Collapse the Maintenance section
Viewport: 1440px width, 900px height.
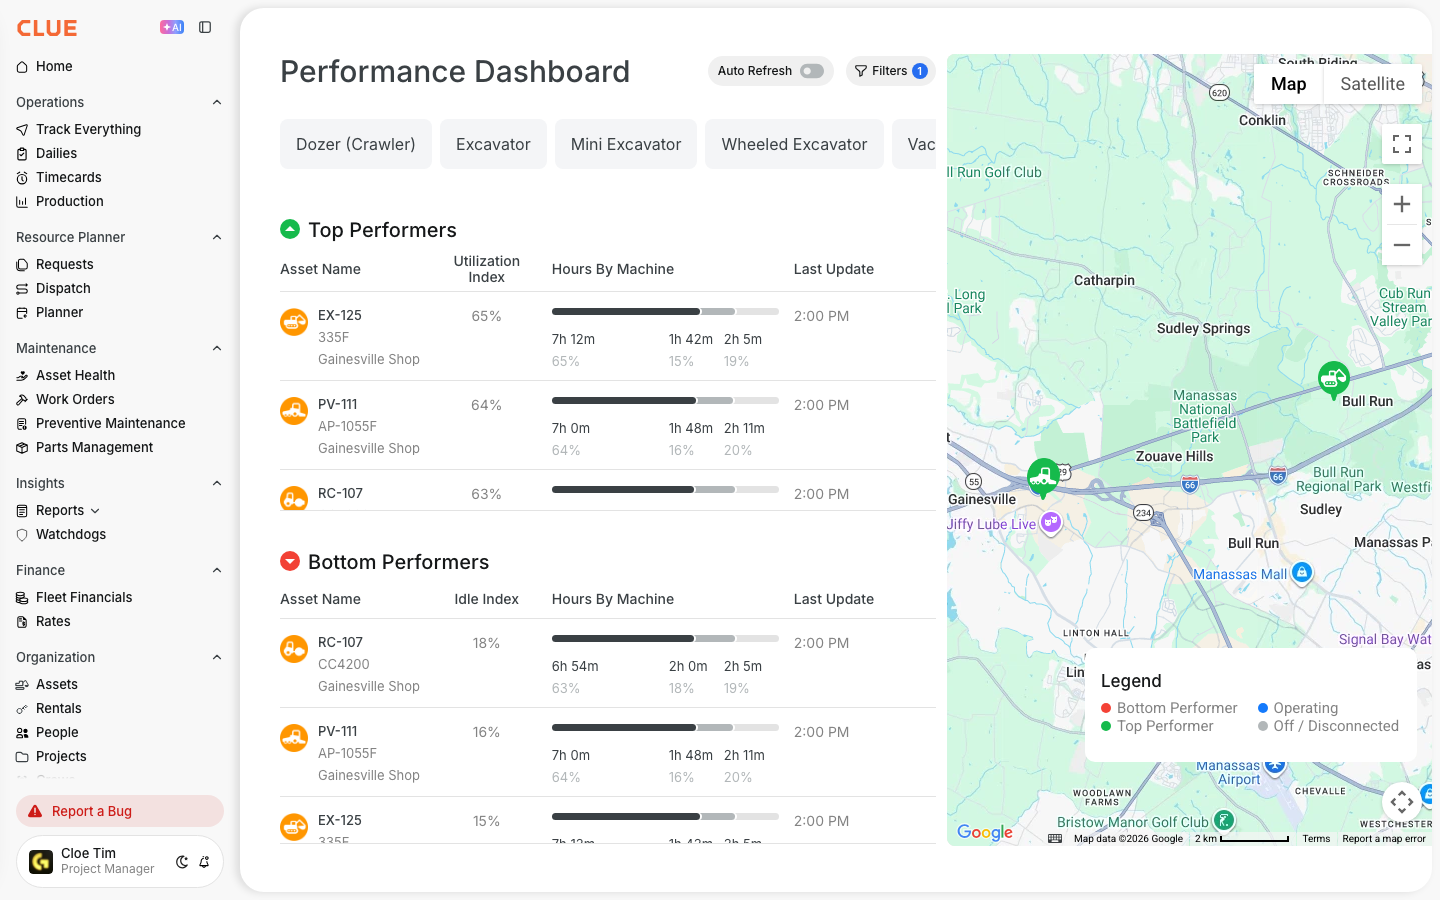click(x=217, y=348)
